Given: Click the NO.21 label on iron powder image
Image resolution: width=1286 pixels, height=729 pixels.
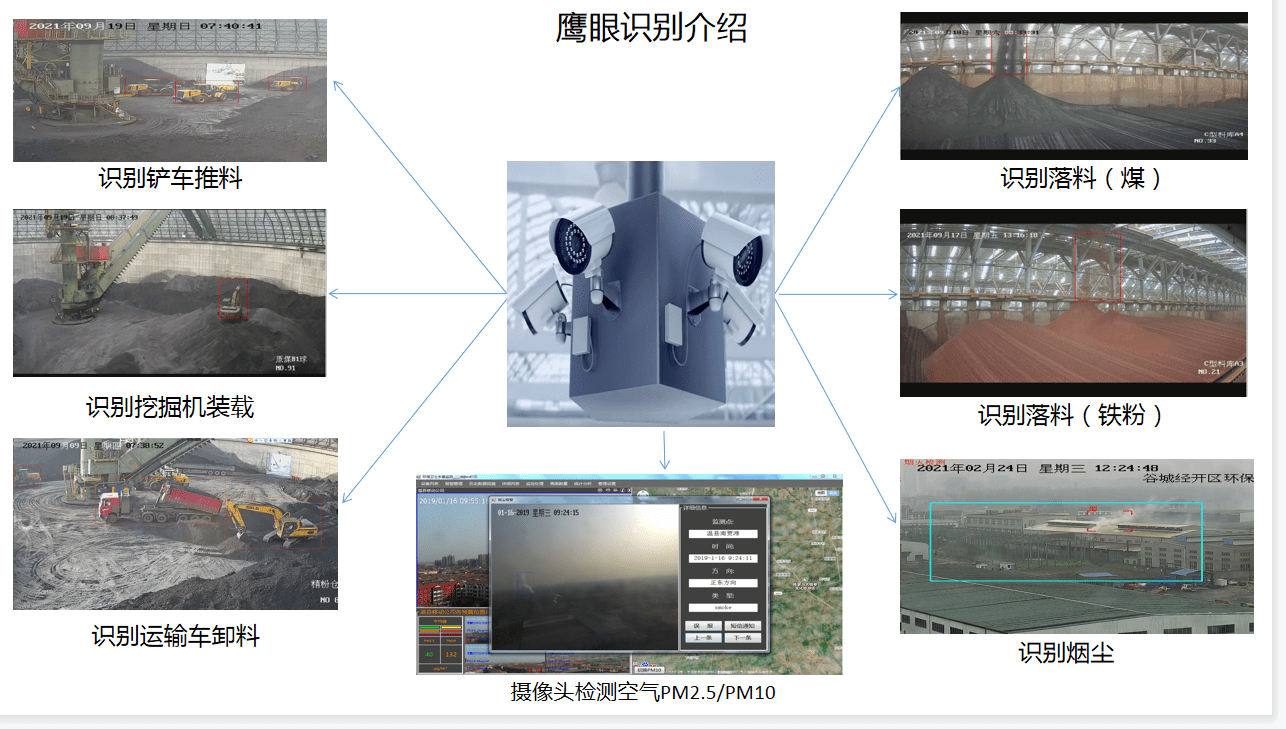Looking at the screenshot, I should 1208,372.
